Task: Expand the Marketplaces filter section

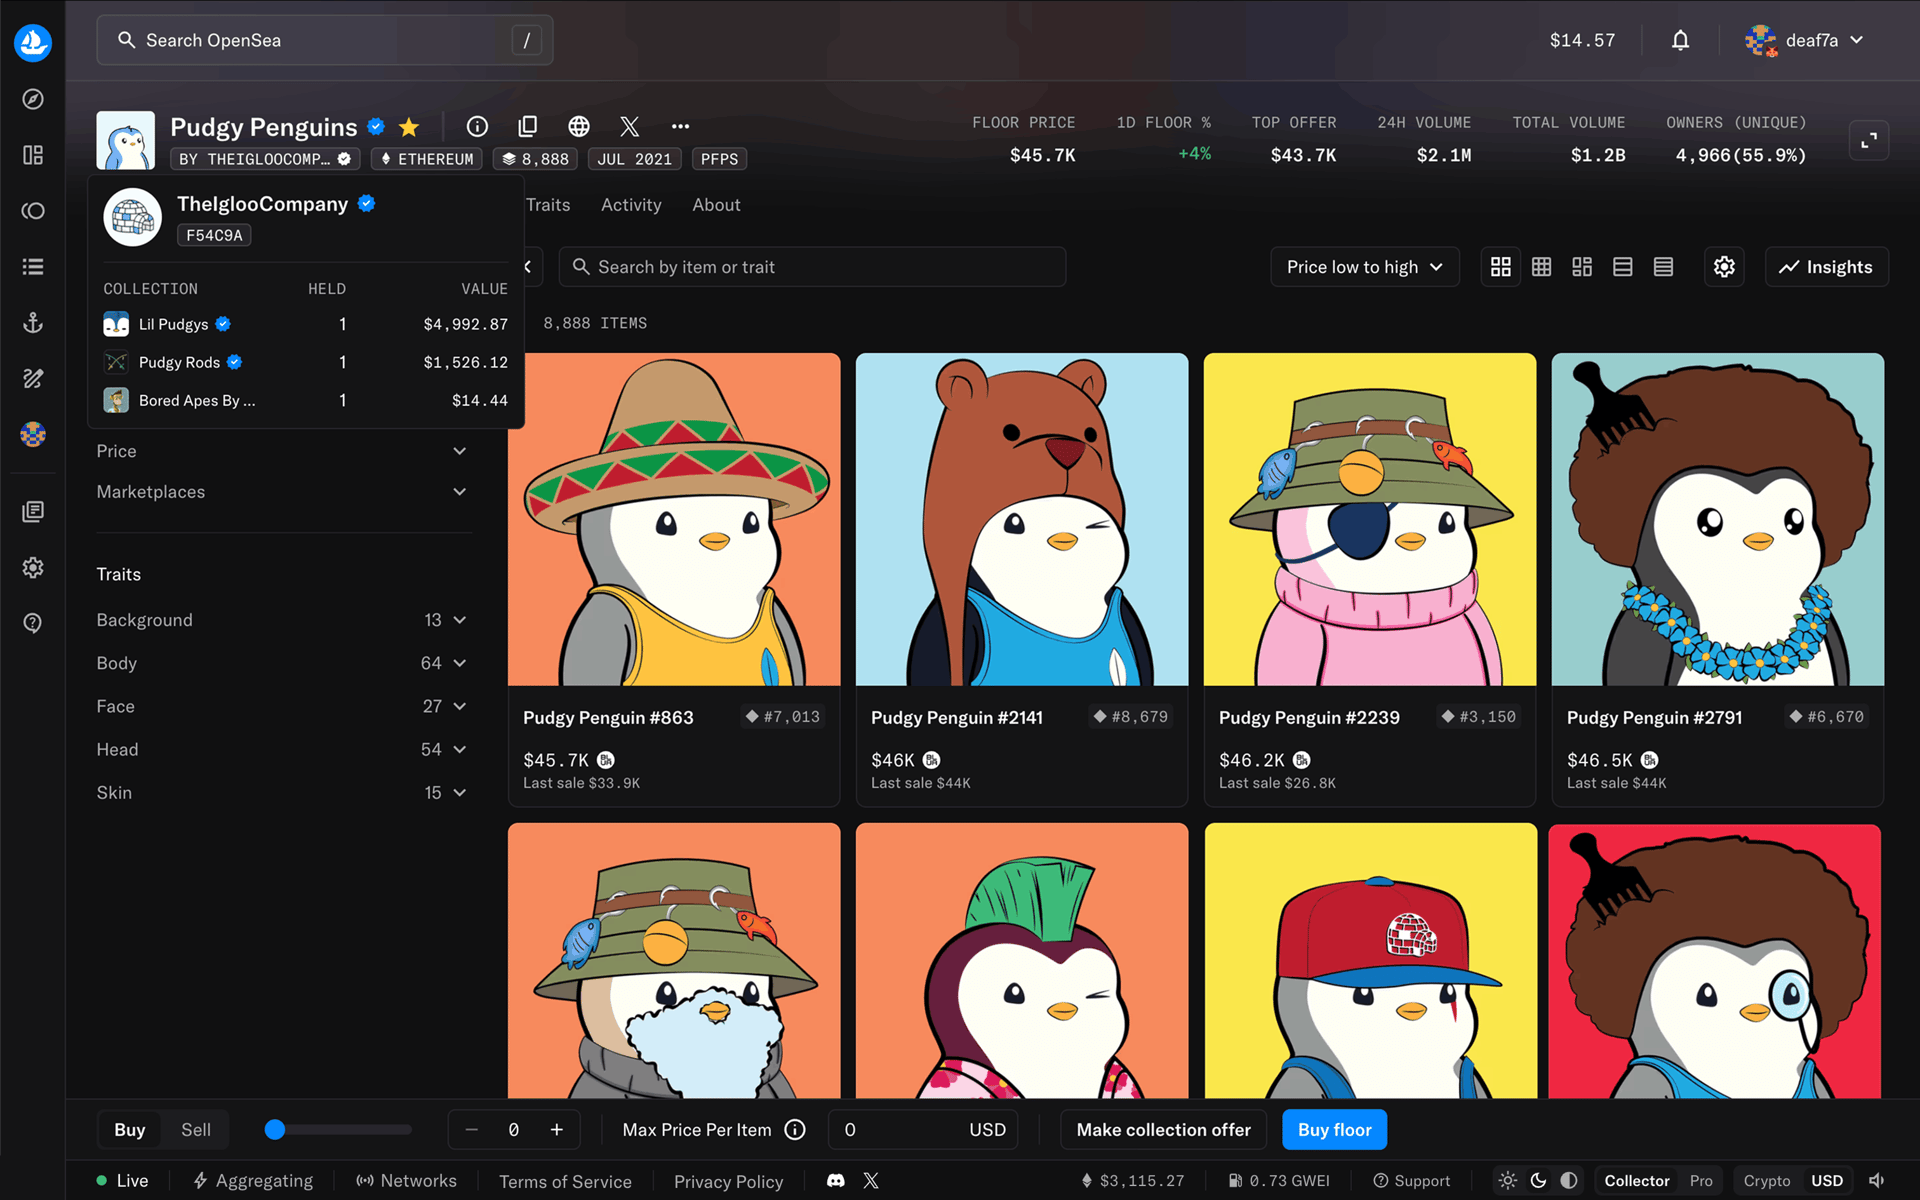Action: [282, 492]
